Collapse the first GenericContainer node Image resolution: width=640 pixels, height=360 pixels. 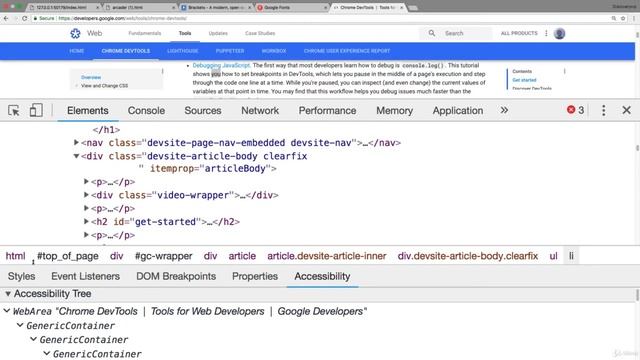point(20,325)
